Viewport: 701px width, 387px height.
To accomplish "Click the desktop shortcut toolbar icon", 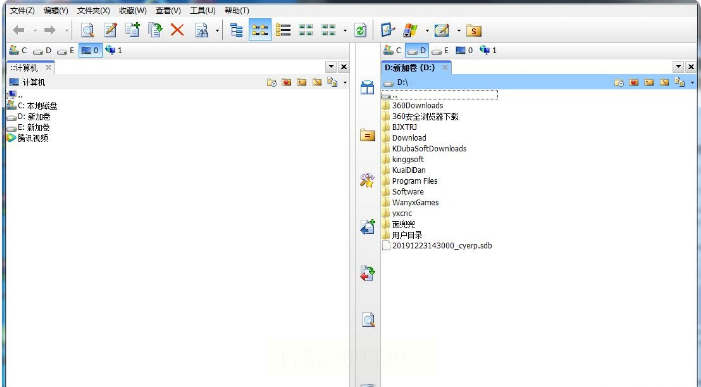I will point(388,30).
